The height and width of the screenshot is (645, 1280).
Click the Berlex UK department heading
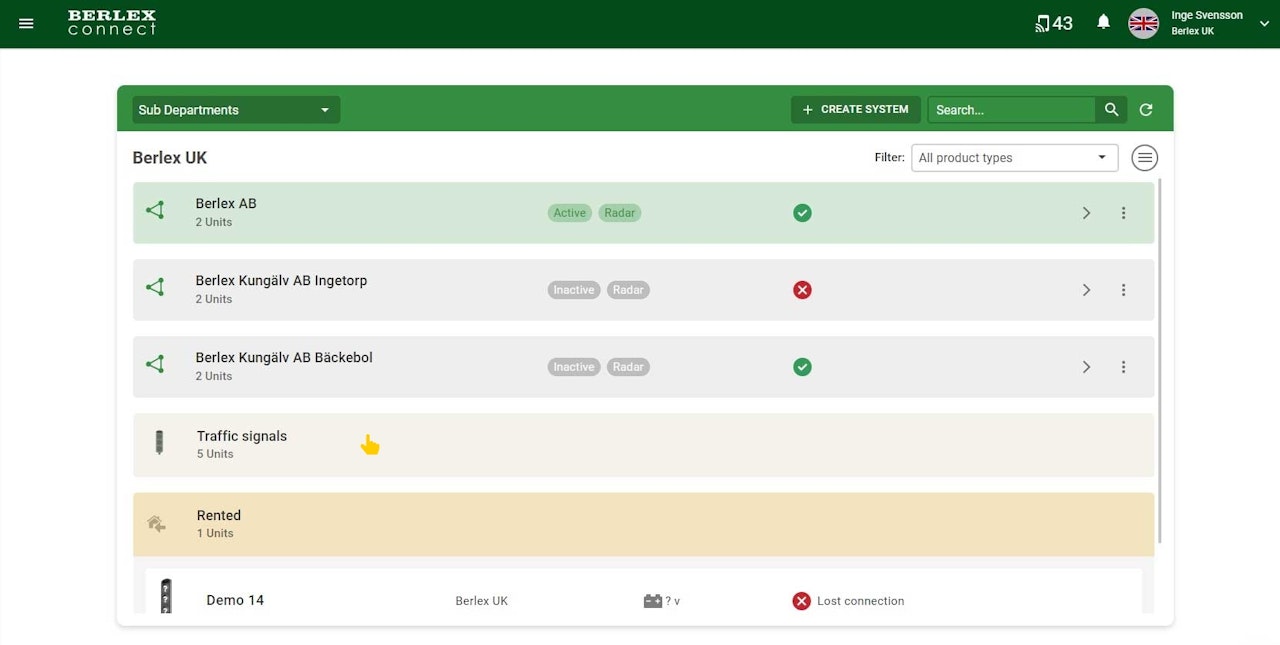click(x=170, y=158)
